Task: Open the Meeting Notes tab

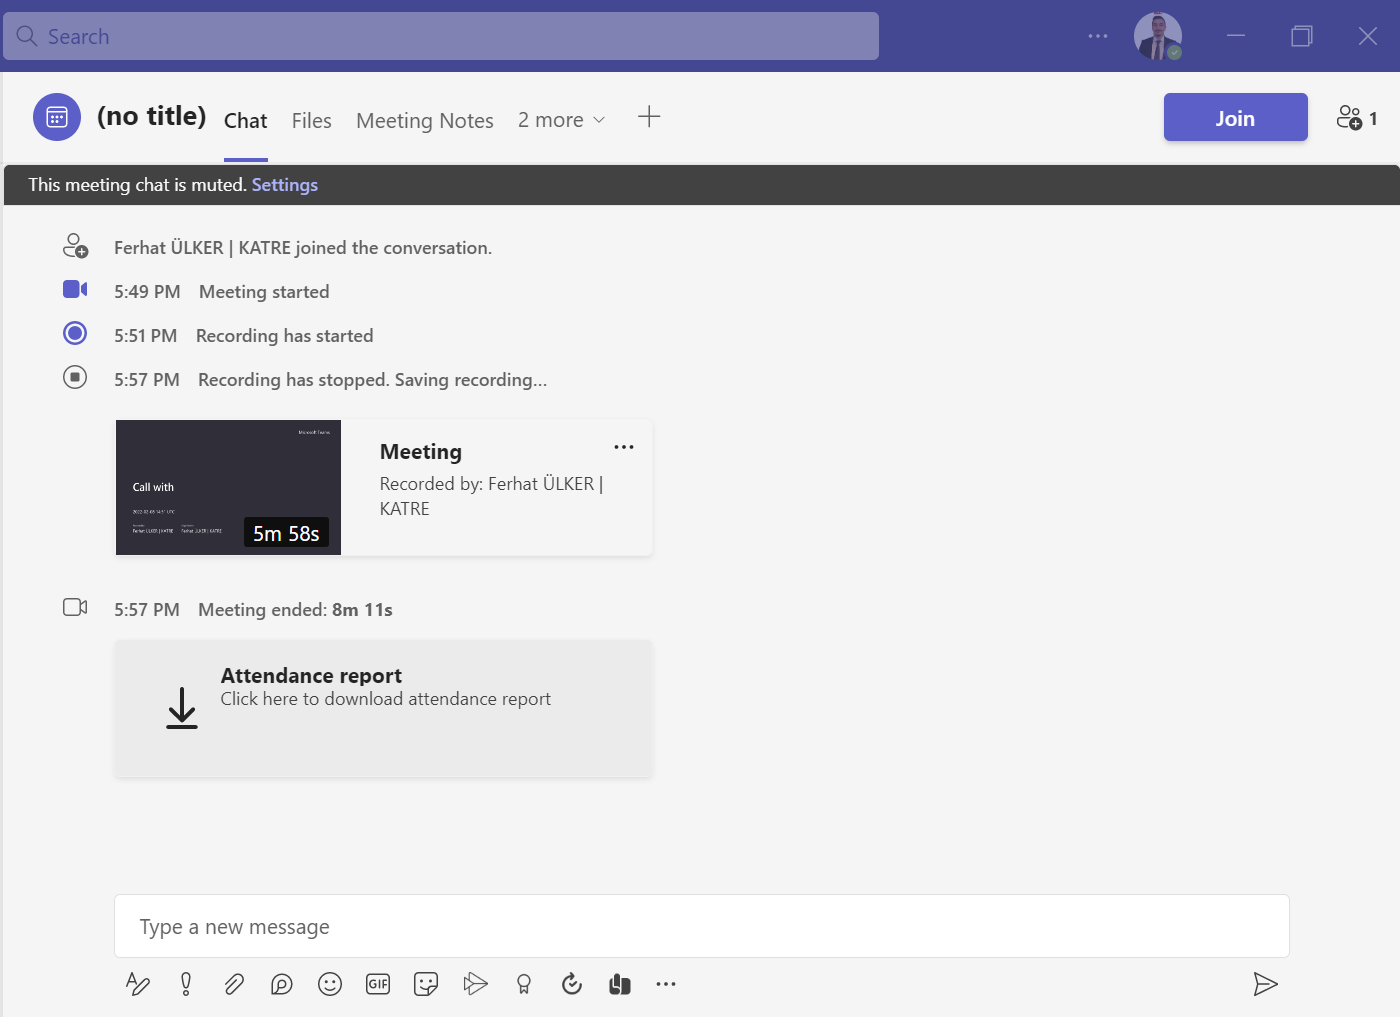Action: coord(425,121)
